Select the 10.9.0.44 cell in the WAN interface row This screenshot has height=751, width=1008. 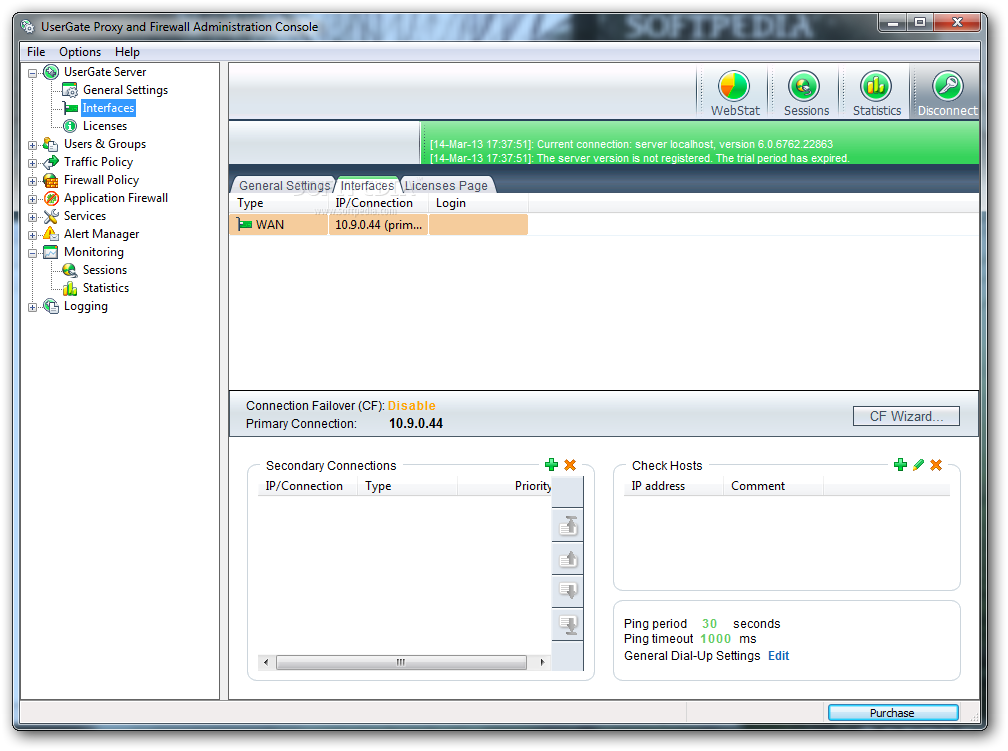click(378, 224)
